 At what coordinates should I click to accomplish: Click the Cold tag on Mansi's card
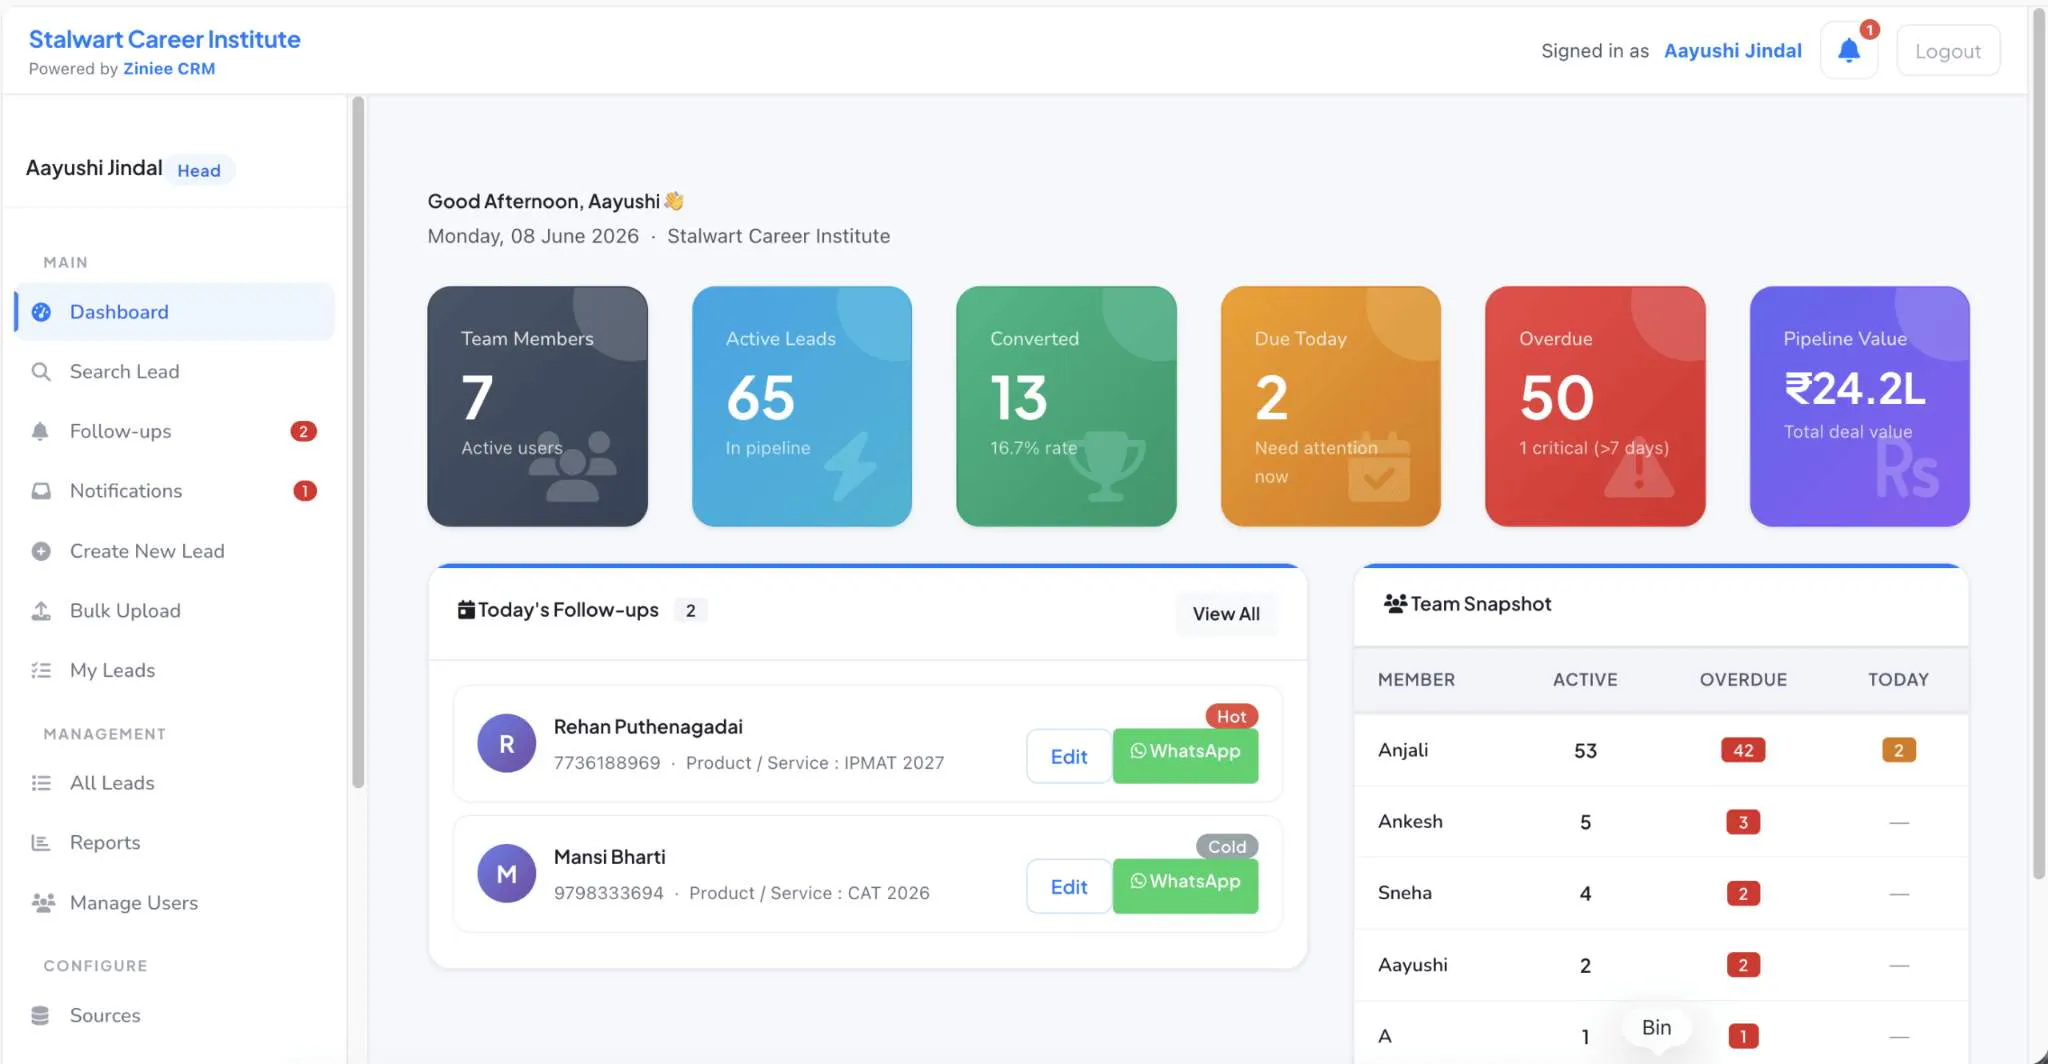point(1227,846)
